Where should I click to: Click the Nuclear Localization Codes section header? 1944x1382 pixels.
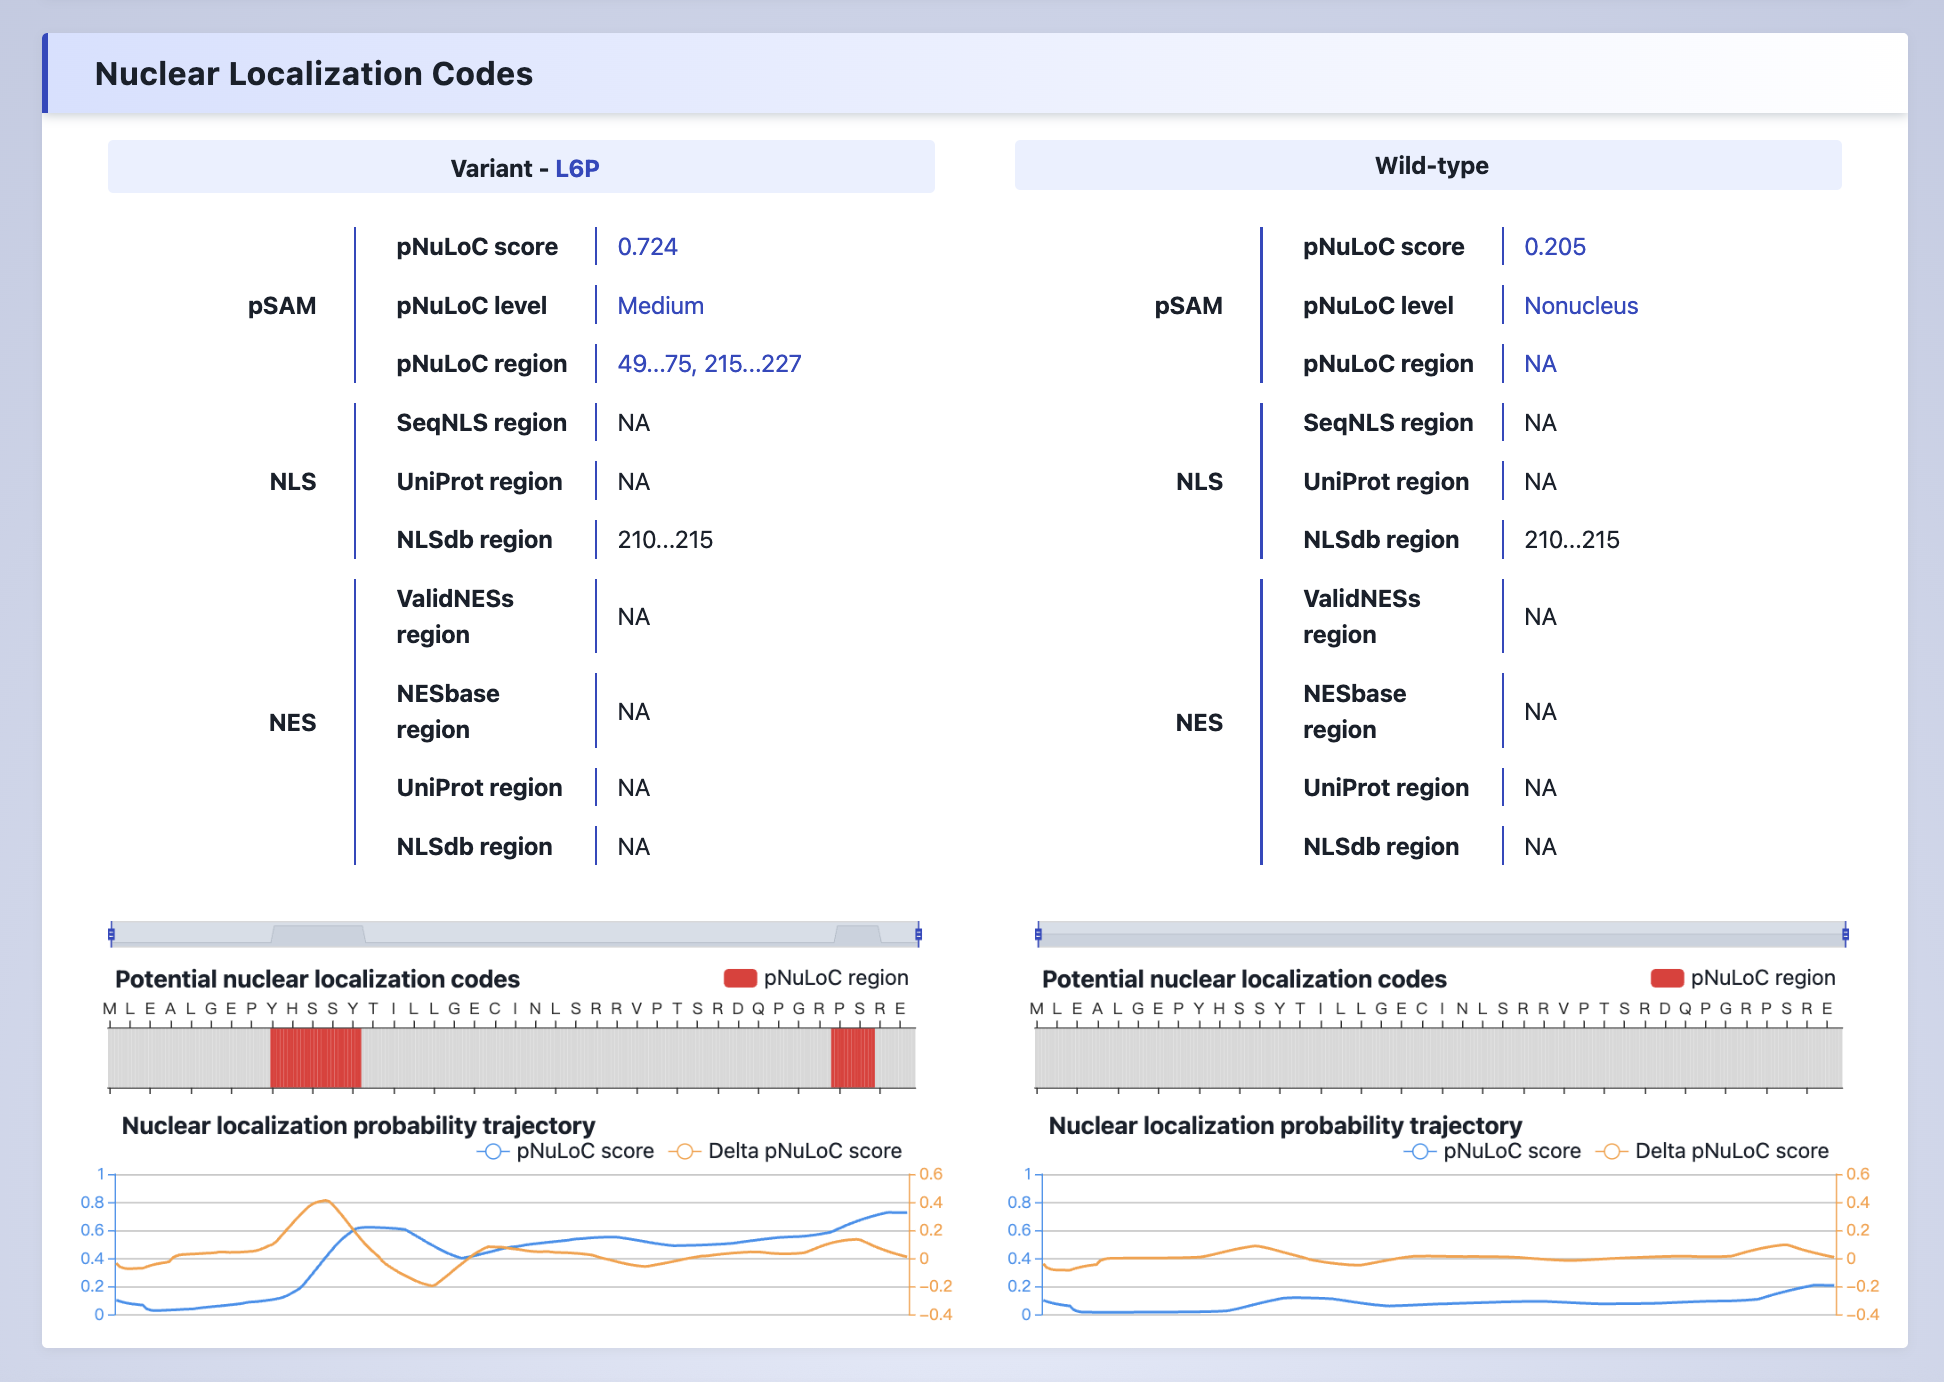tap(314, 74)
